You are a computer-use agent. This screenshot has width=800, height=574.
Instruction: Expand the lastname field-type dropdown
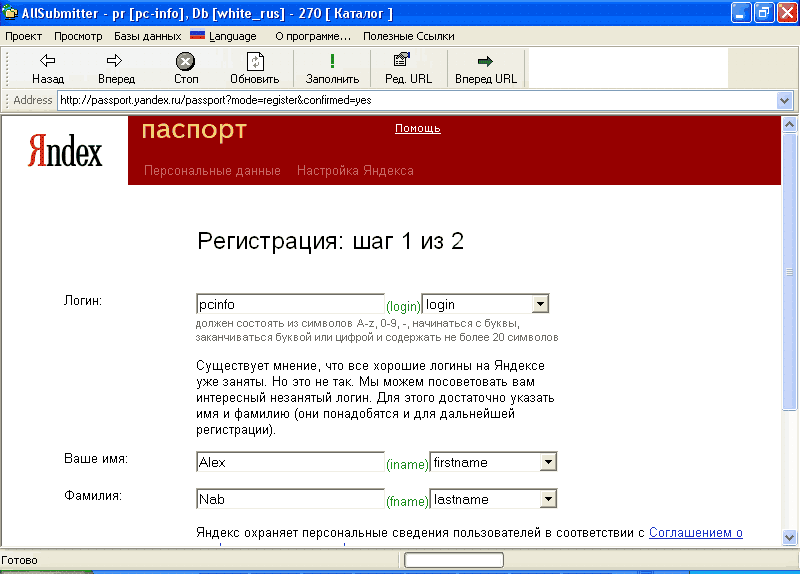tap(548, 500)
